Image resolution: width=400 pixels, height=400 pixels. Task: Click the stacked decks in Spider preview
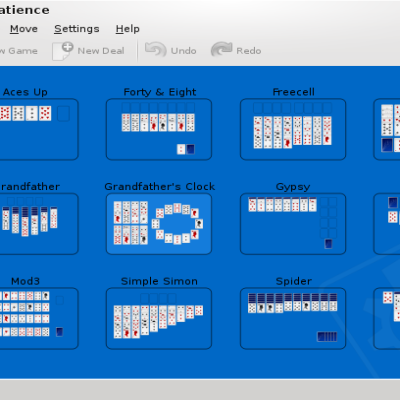[x=327, y=337]
